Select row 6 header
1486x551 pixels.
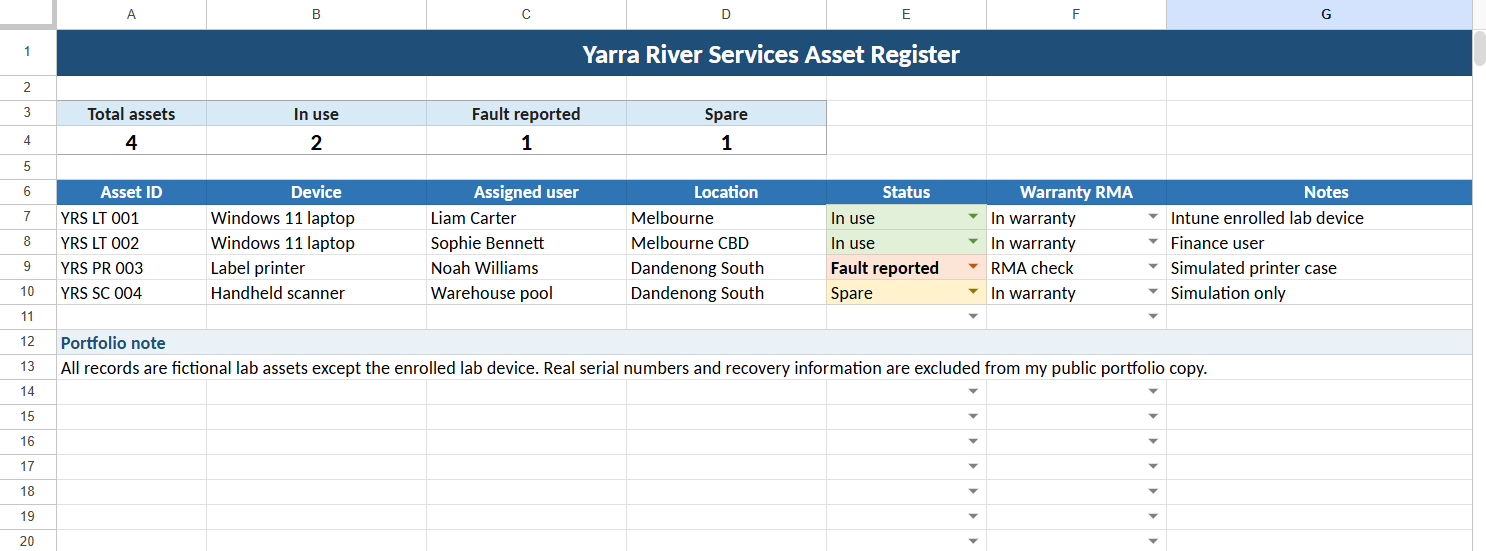point(28,192)
